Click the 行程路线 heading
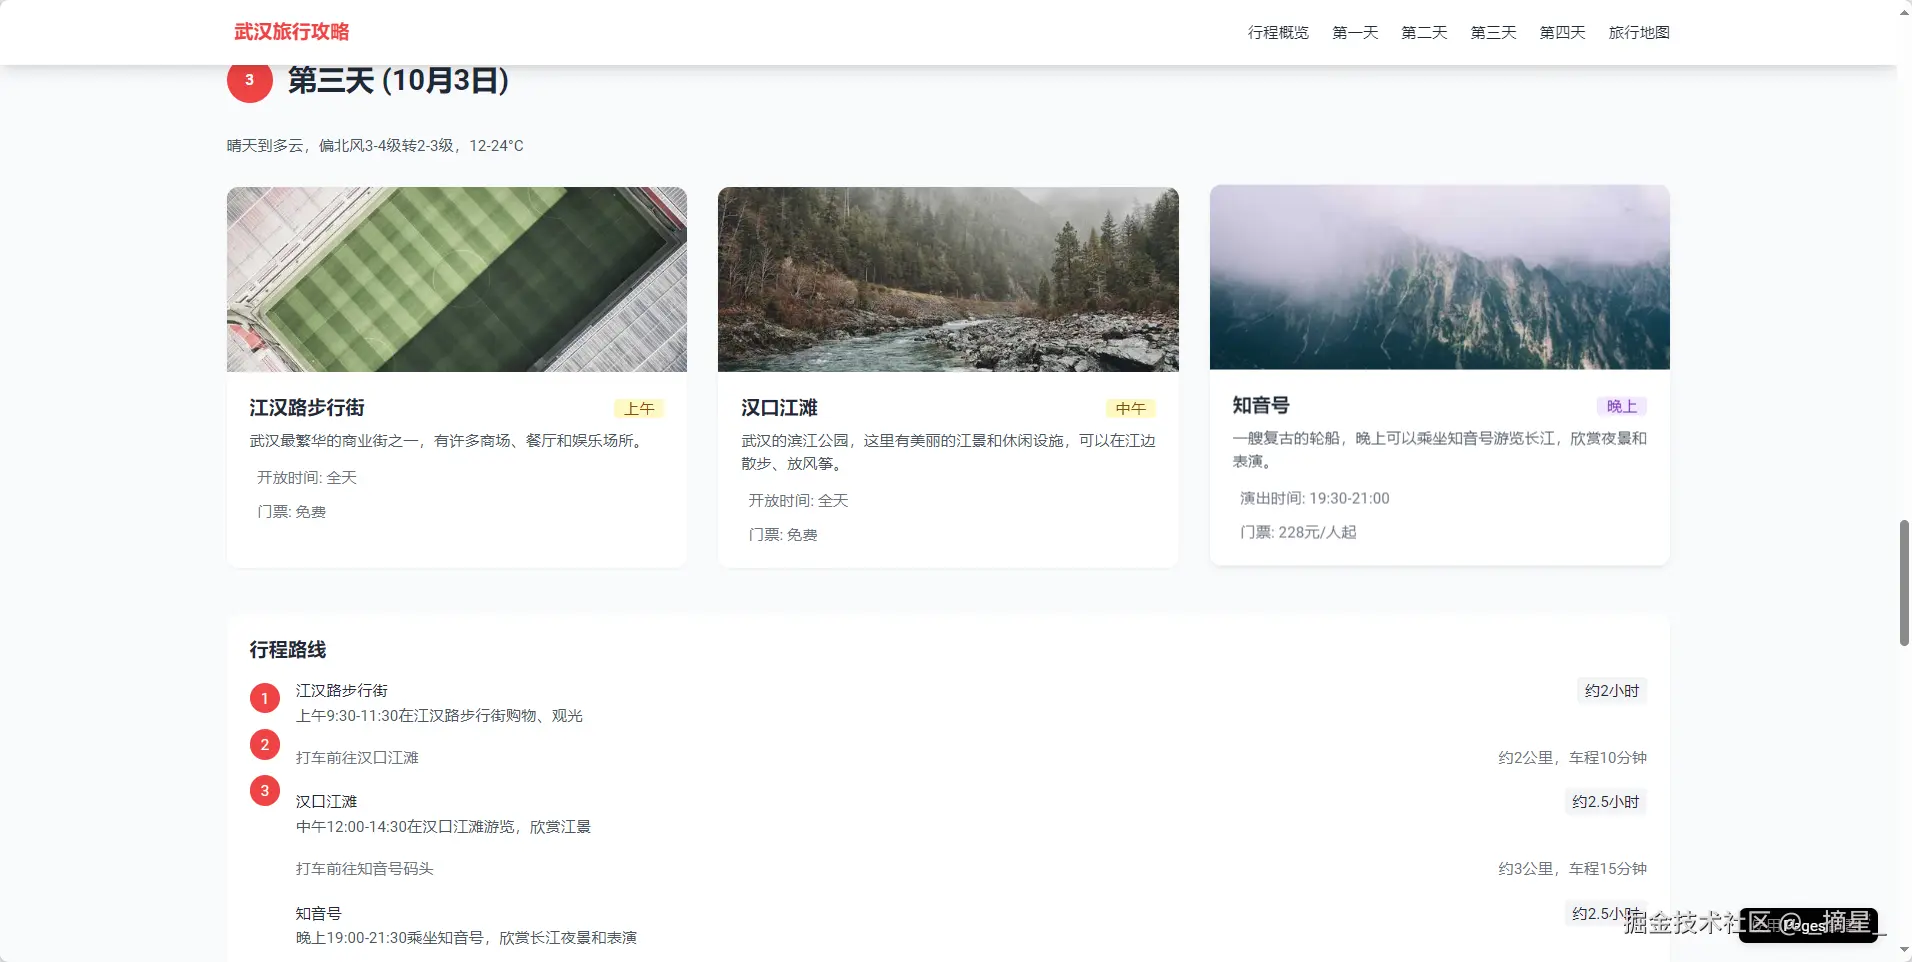The width and height of the screenshot is (1912, 962). click(288, 650)
